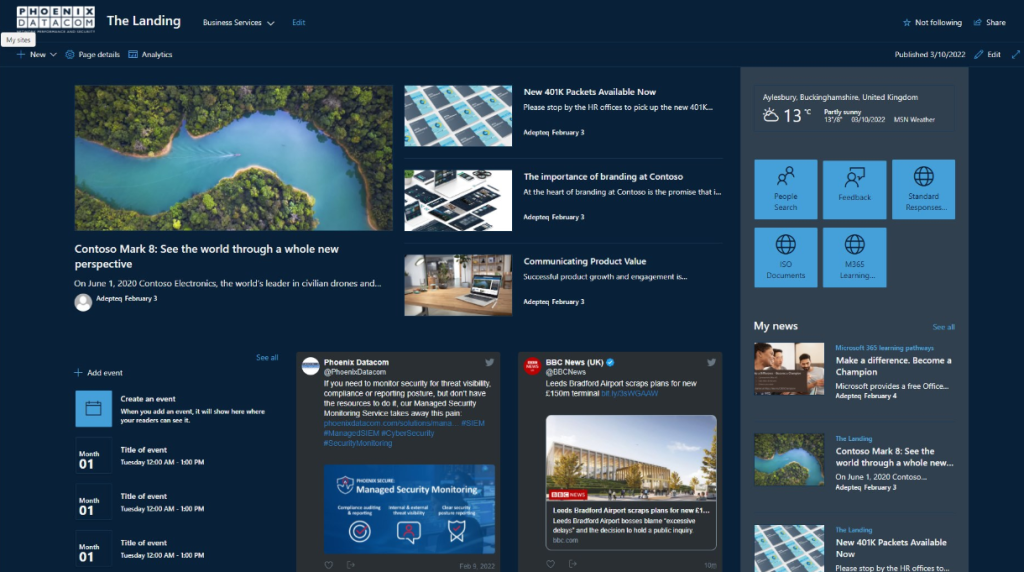
Task: Click Aylesbury, Buckinghamshire location text
Action: tap(840, 97)
